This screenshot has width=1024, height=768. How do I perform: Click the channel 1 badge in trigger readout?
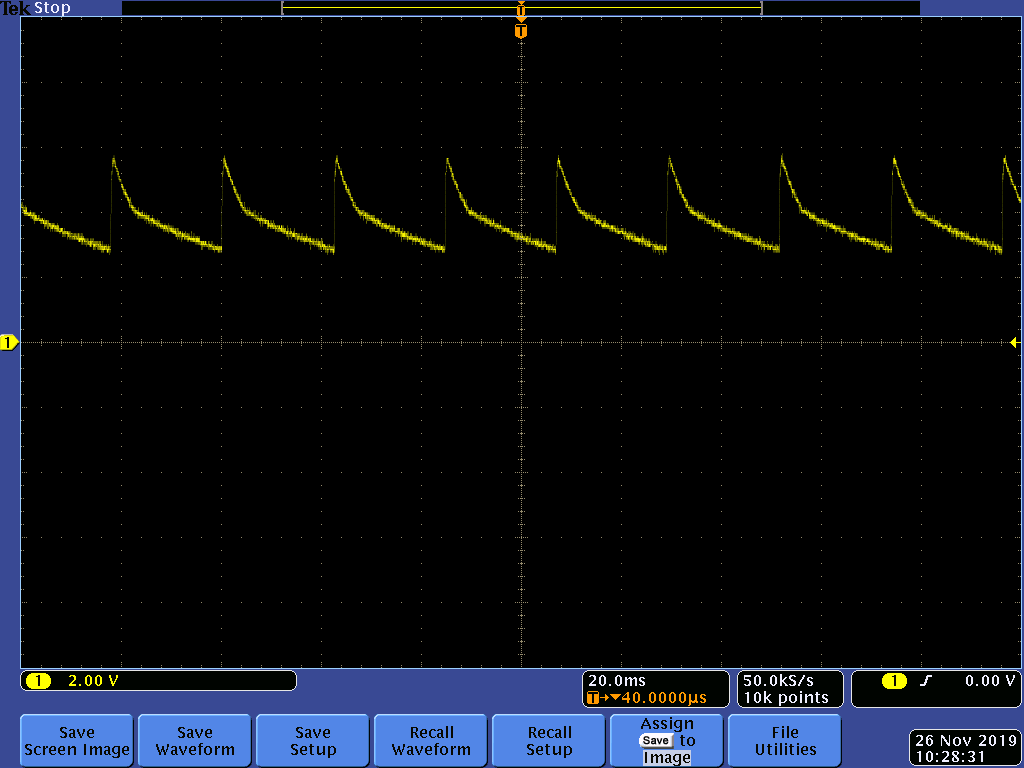pos(894,681)
